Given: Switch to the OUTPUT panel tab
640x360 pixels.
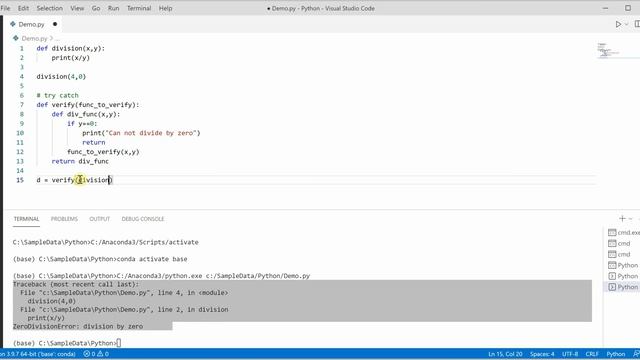Looking at the screenshot, I should click(100, 219).
